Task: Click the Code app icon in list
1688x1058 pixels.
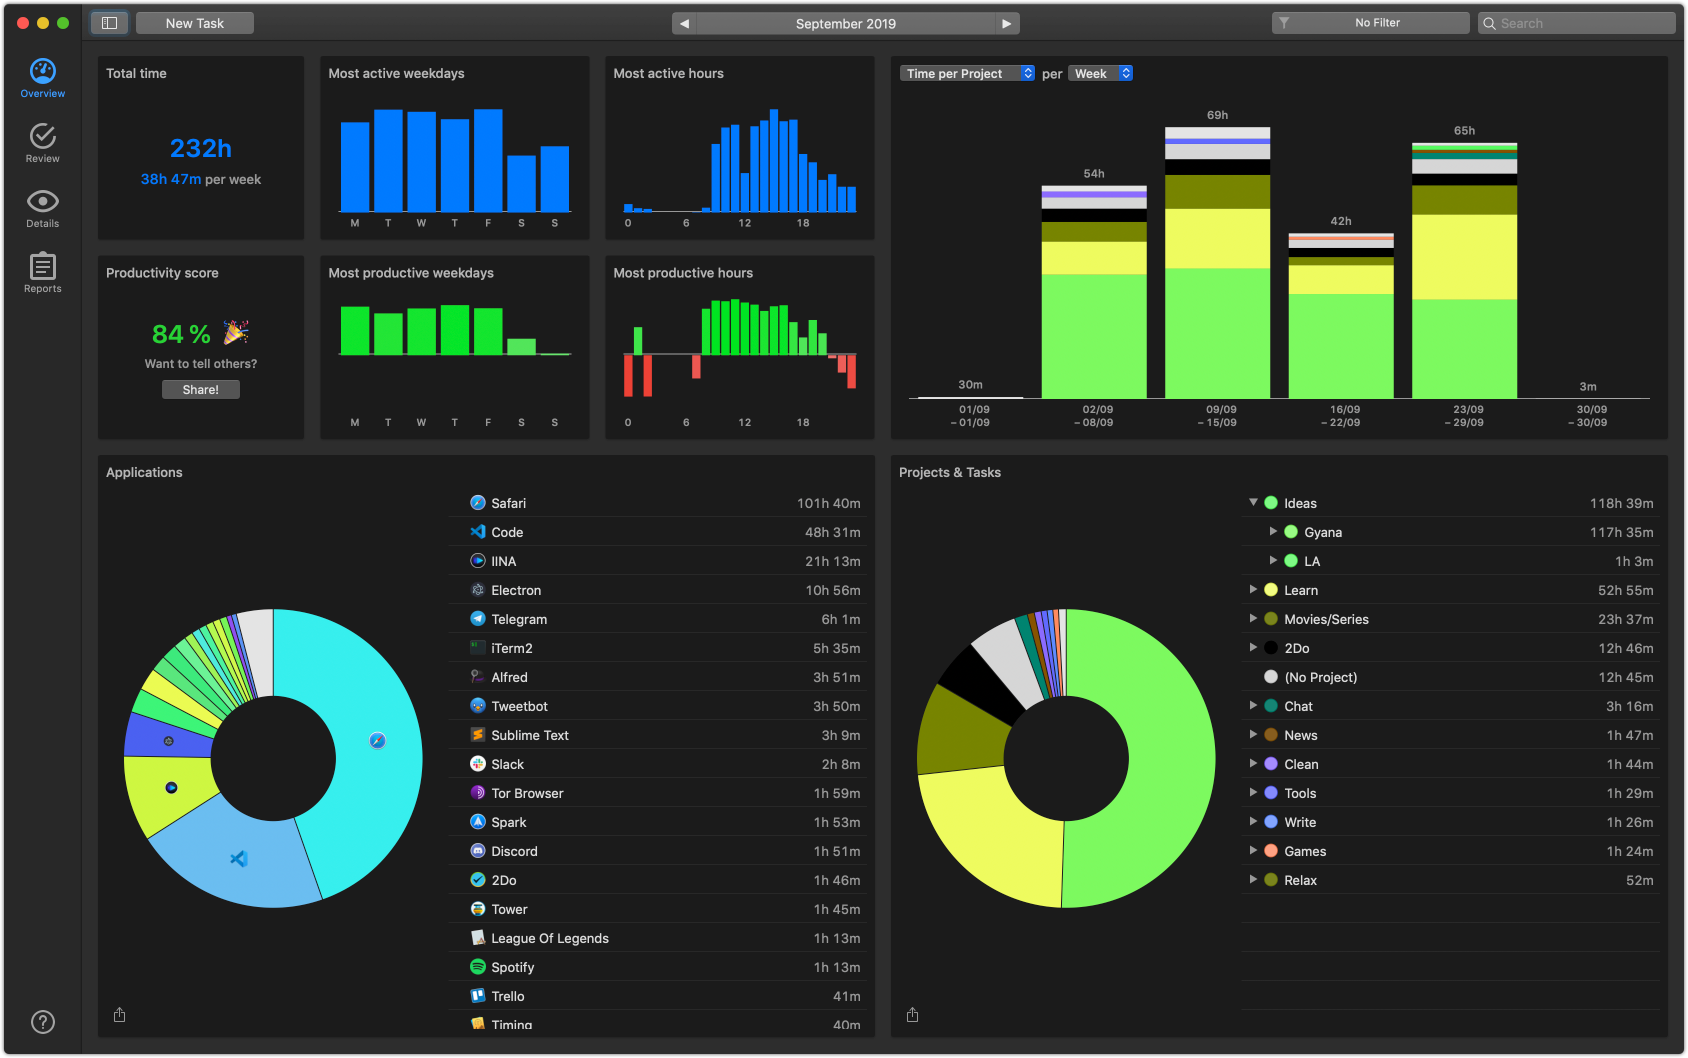Action: (x=478, y=532)
